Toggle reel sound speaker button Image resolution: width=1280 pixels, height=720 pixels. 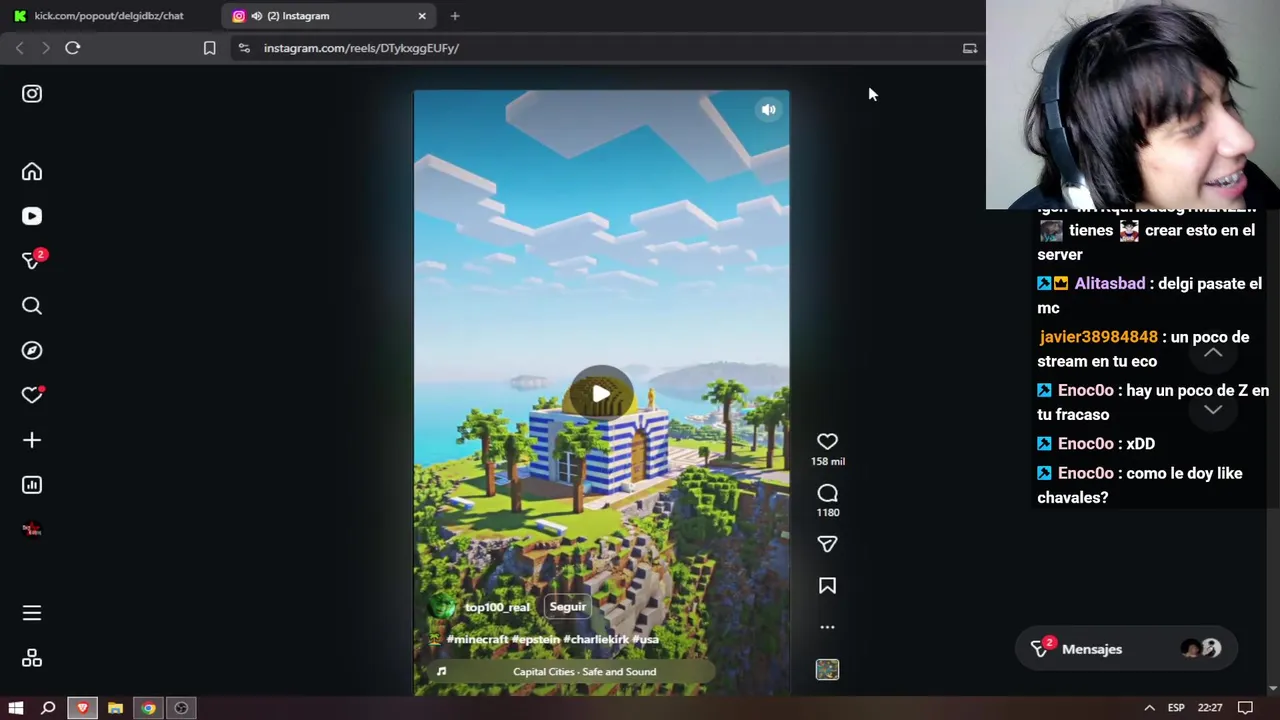pyautogui.click(x=768, y=110)
